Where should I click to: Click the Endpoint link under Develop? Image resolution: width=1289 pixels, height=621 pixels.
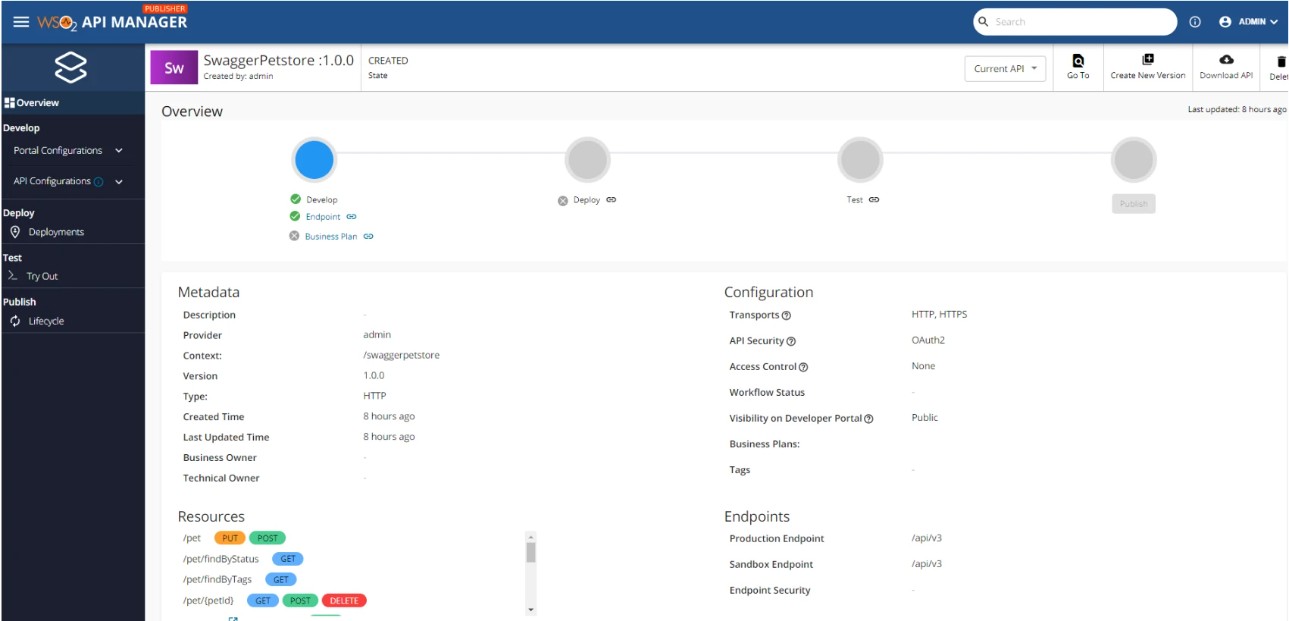click(x=323, y=217)
